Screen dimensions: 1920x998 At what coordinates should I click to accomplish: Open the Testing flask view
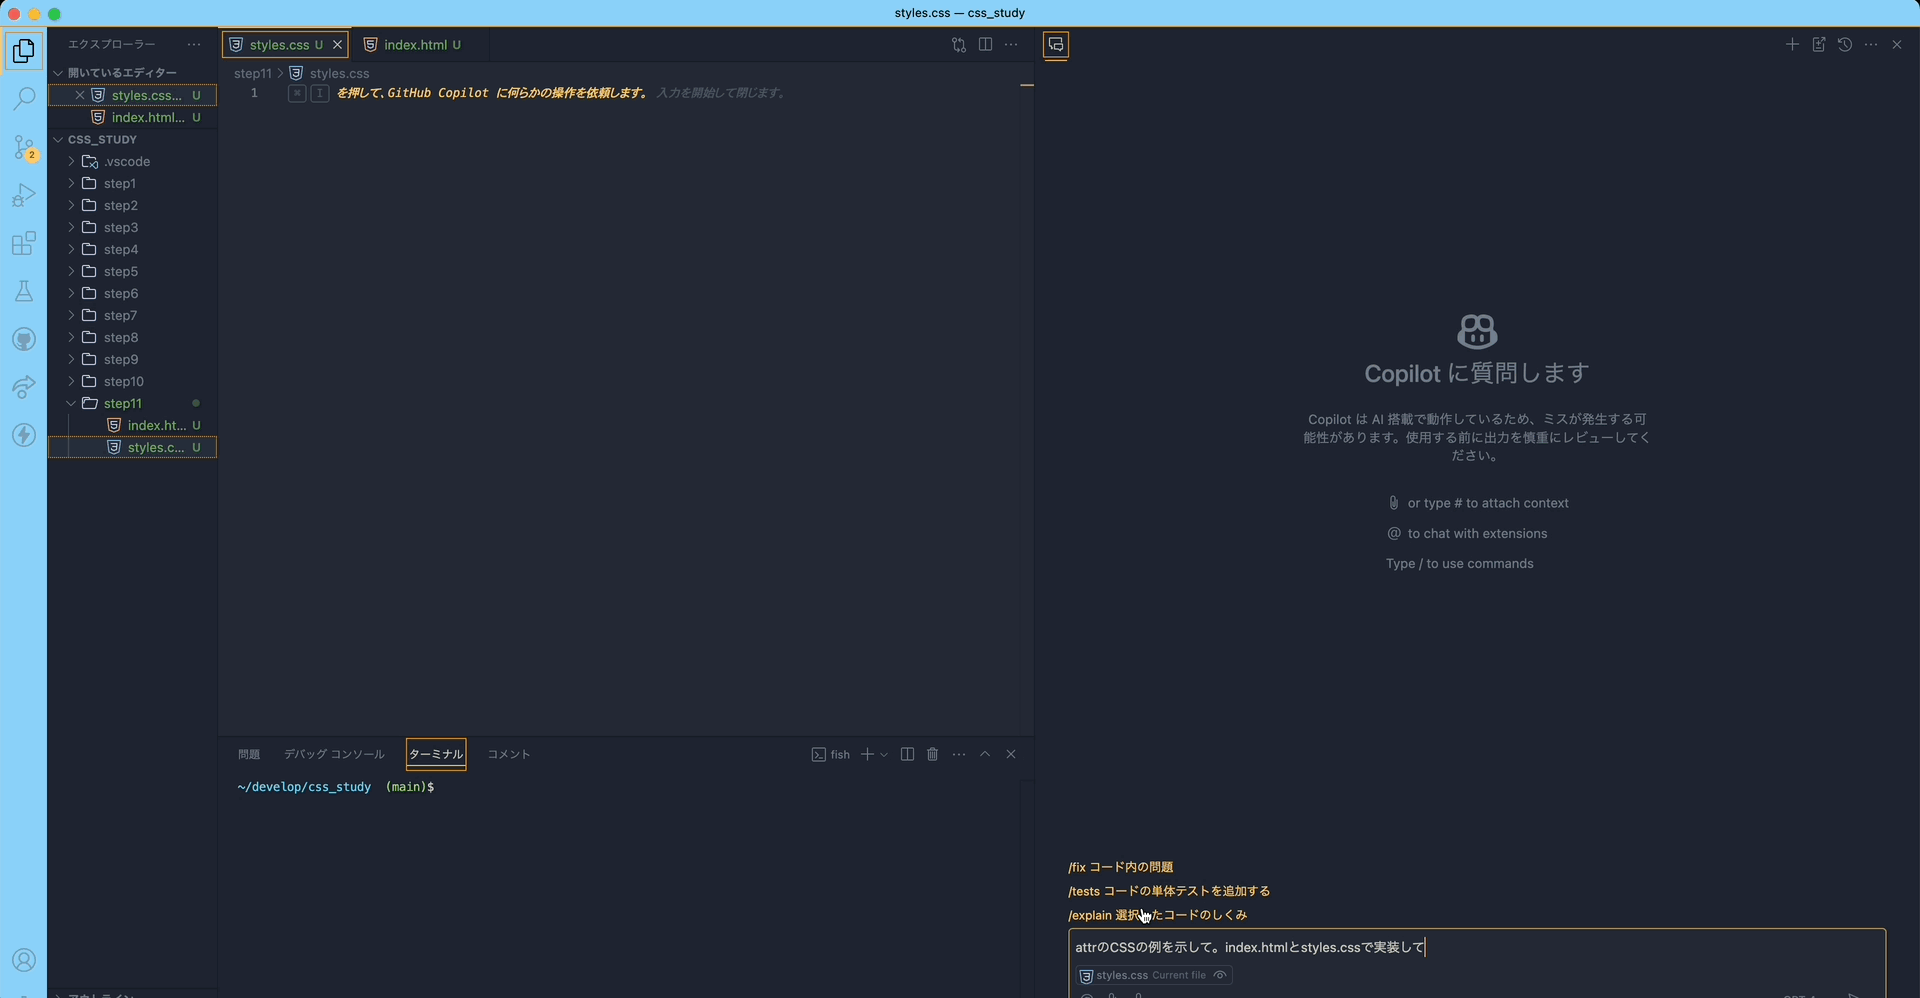[x=24, y=291]
